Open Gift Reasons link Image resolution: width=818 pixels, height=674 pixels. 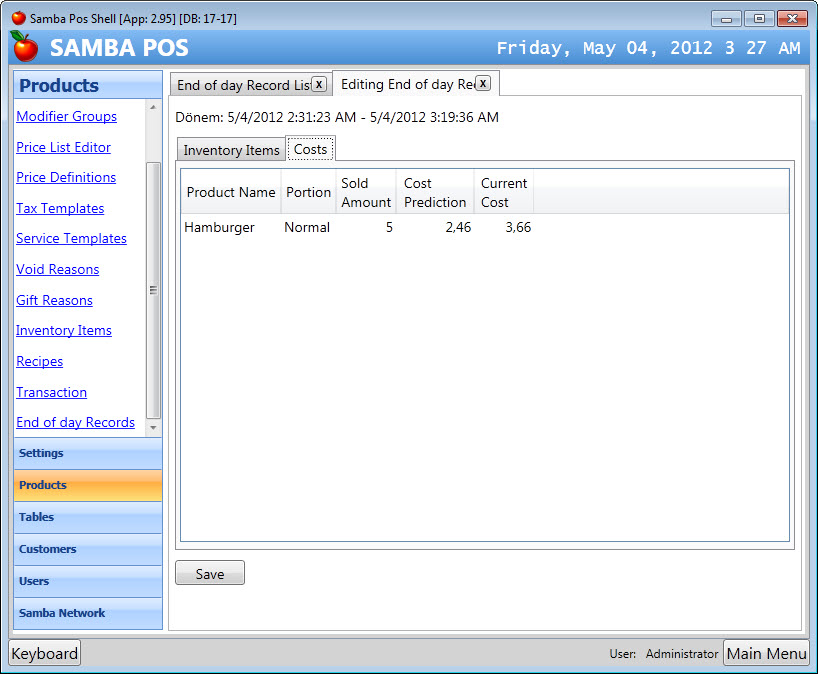pyautogui.click(x=54, y=300)
